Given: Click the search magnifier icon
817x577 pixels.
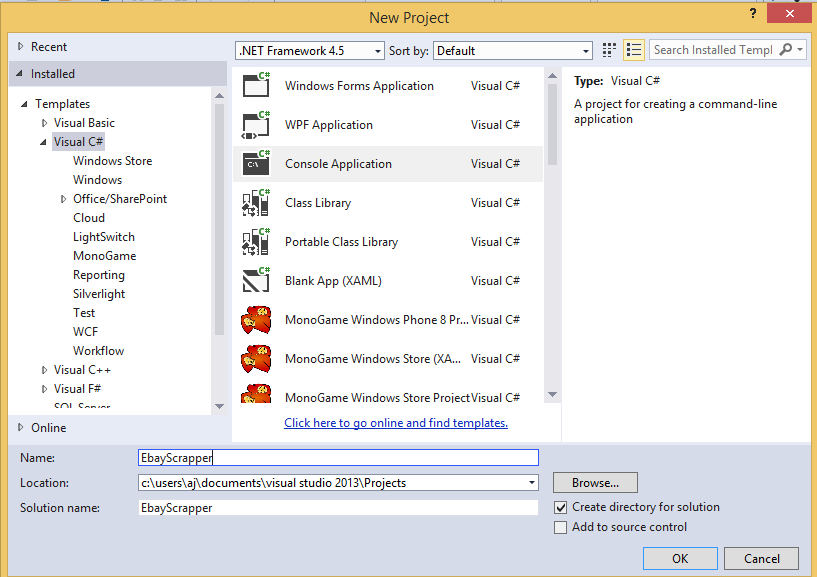Looking at the screenshot, I should point(785,50).
